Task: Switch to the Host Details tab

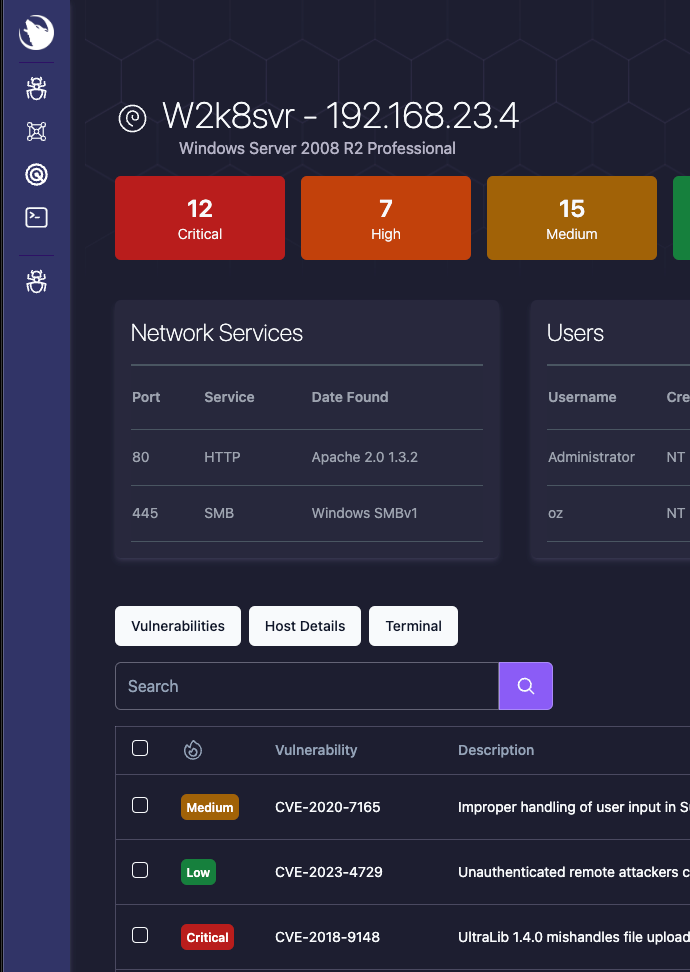Action: pos(305,626)
